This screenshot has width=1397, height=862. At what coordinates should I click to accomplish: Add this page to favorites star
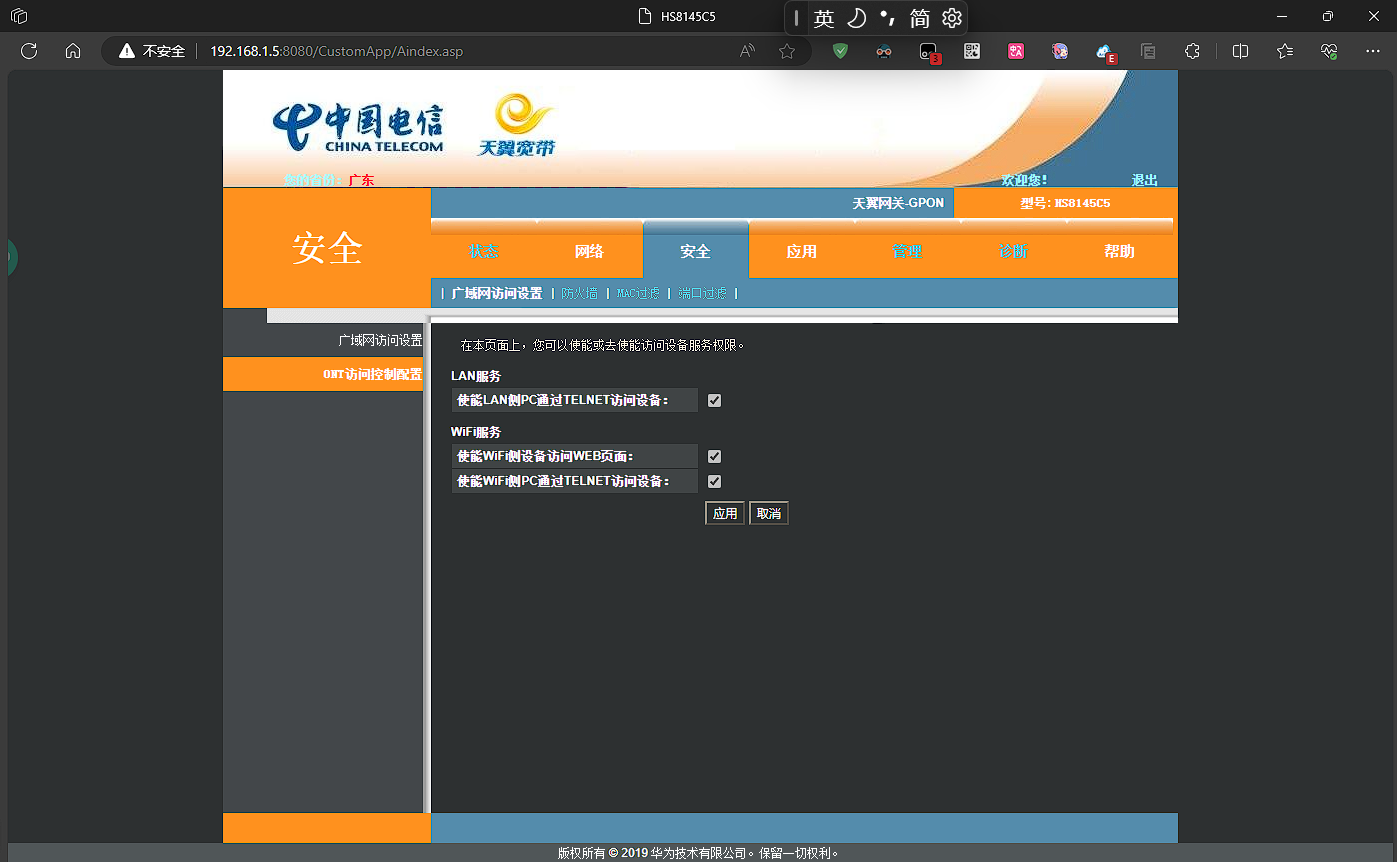pyautogui.click(x=787, y=51)
